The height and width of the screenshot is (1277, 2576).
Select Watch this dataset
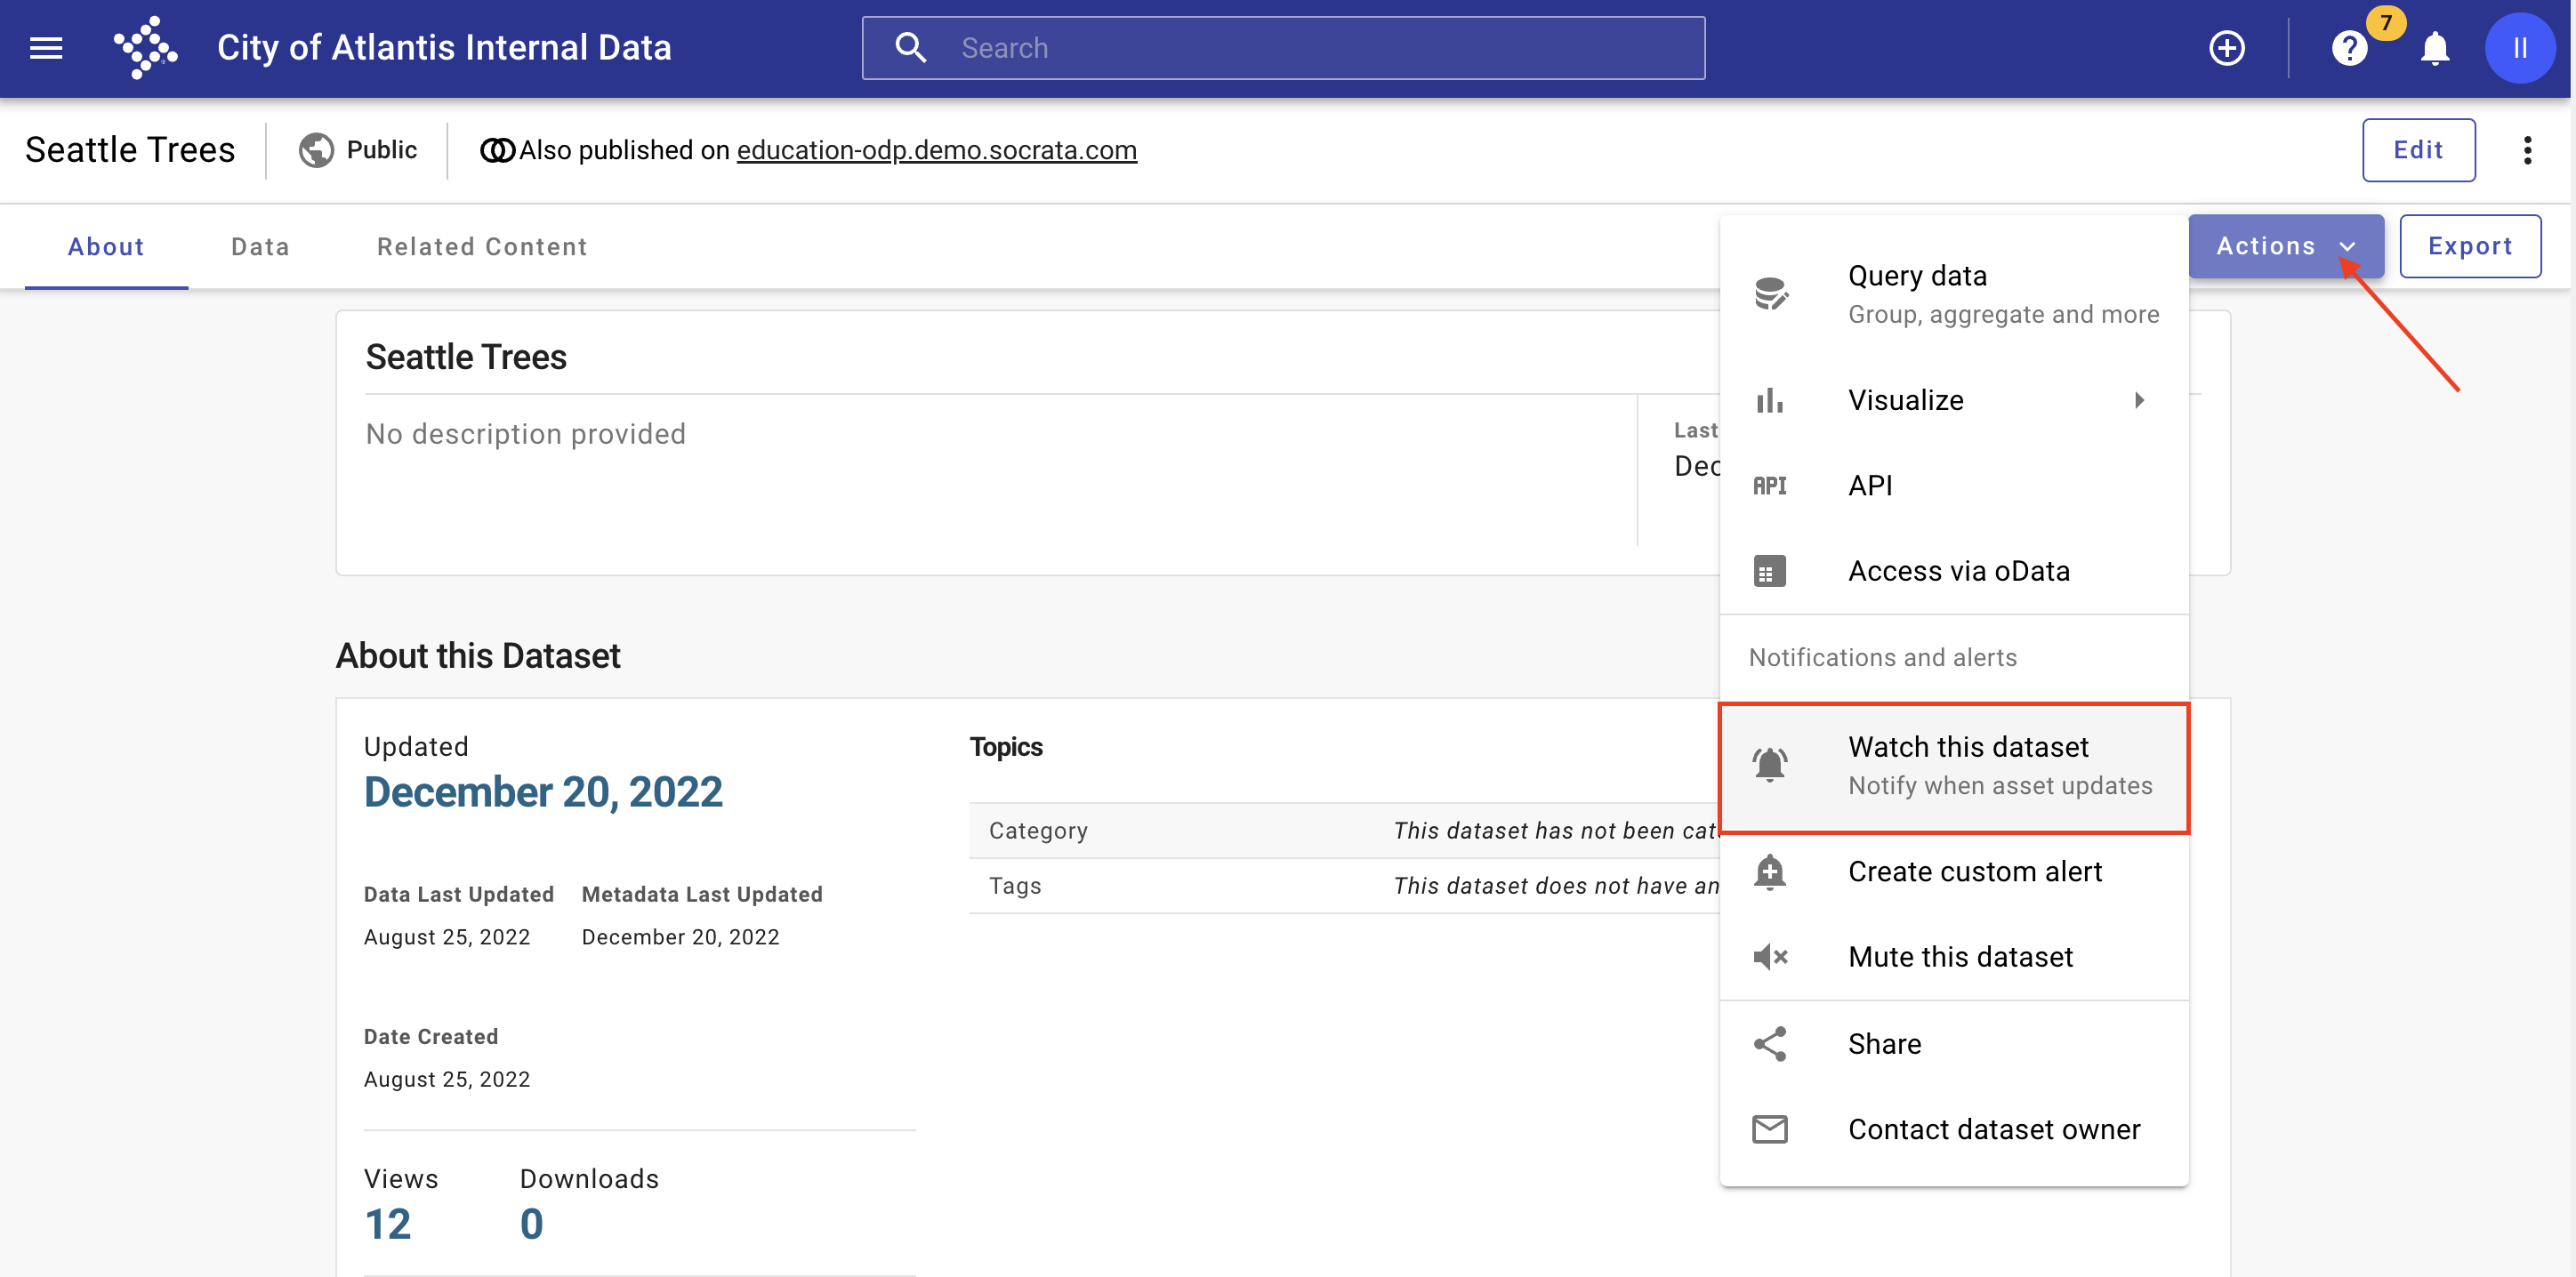tap(1954, 767)
